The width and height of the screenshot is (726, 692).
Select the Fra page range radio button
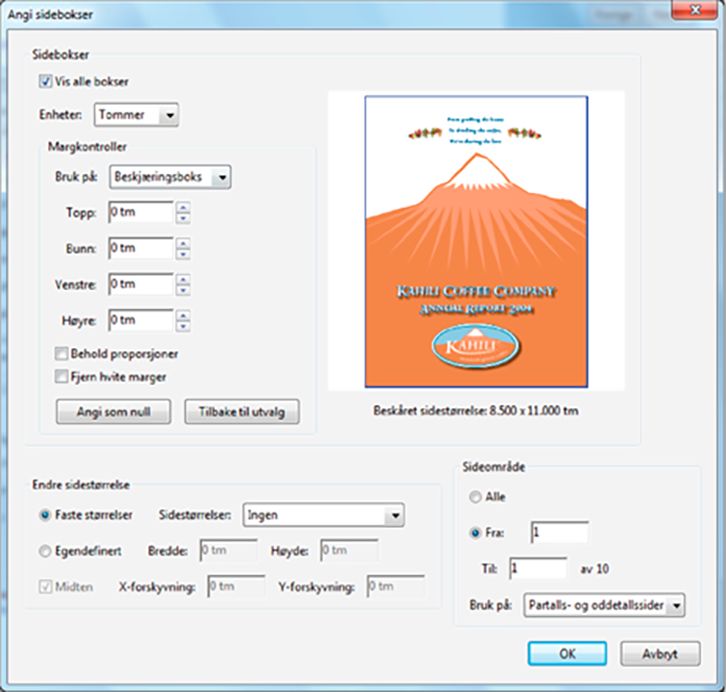coord(475,533)
